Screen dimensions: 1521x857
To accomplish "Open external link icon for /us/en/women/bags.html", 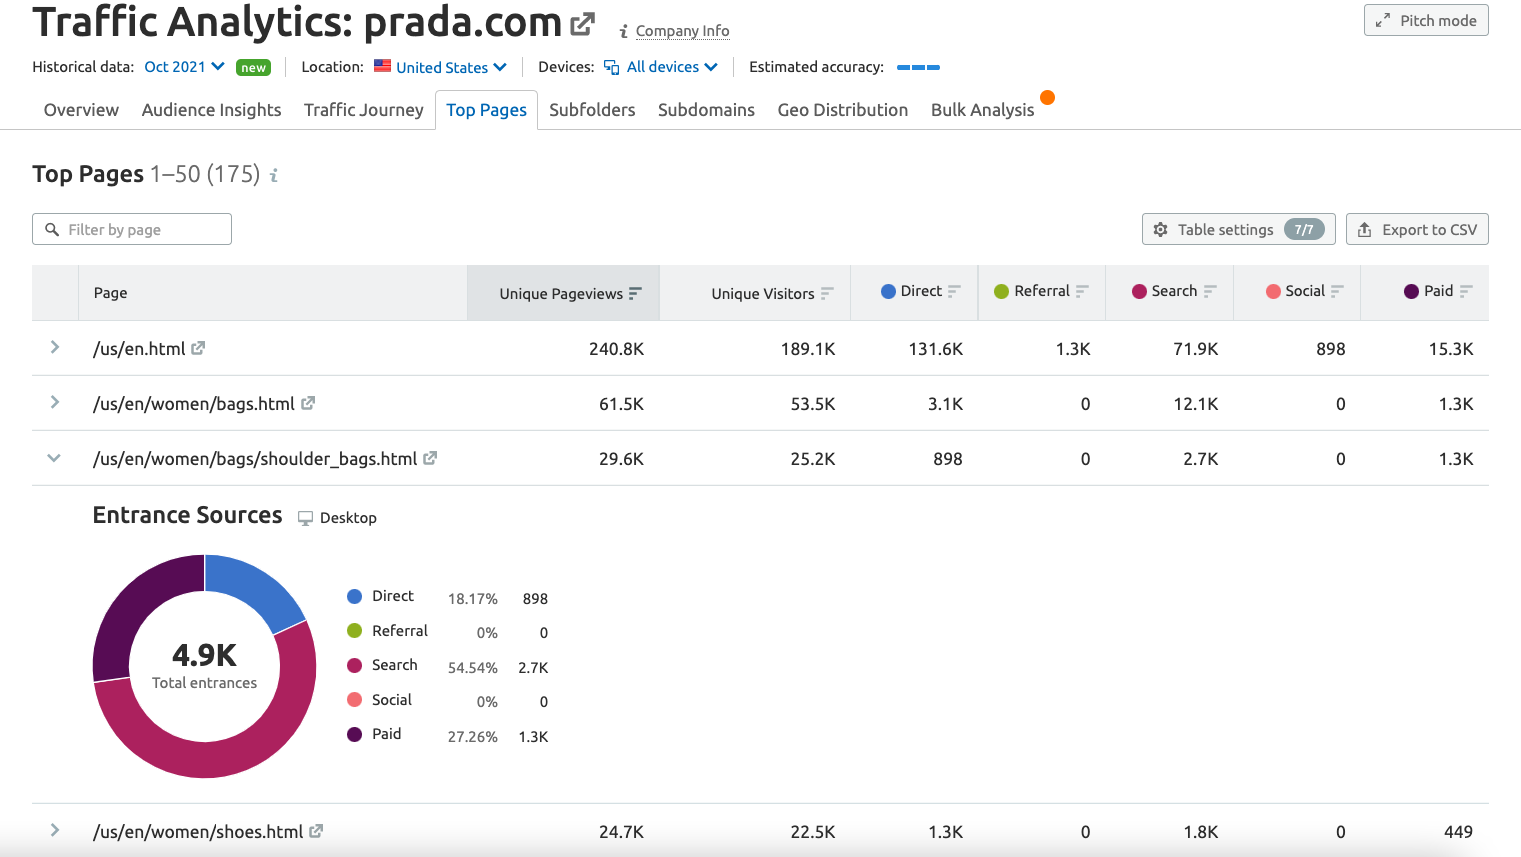I will tap(308, 403).
